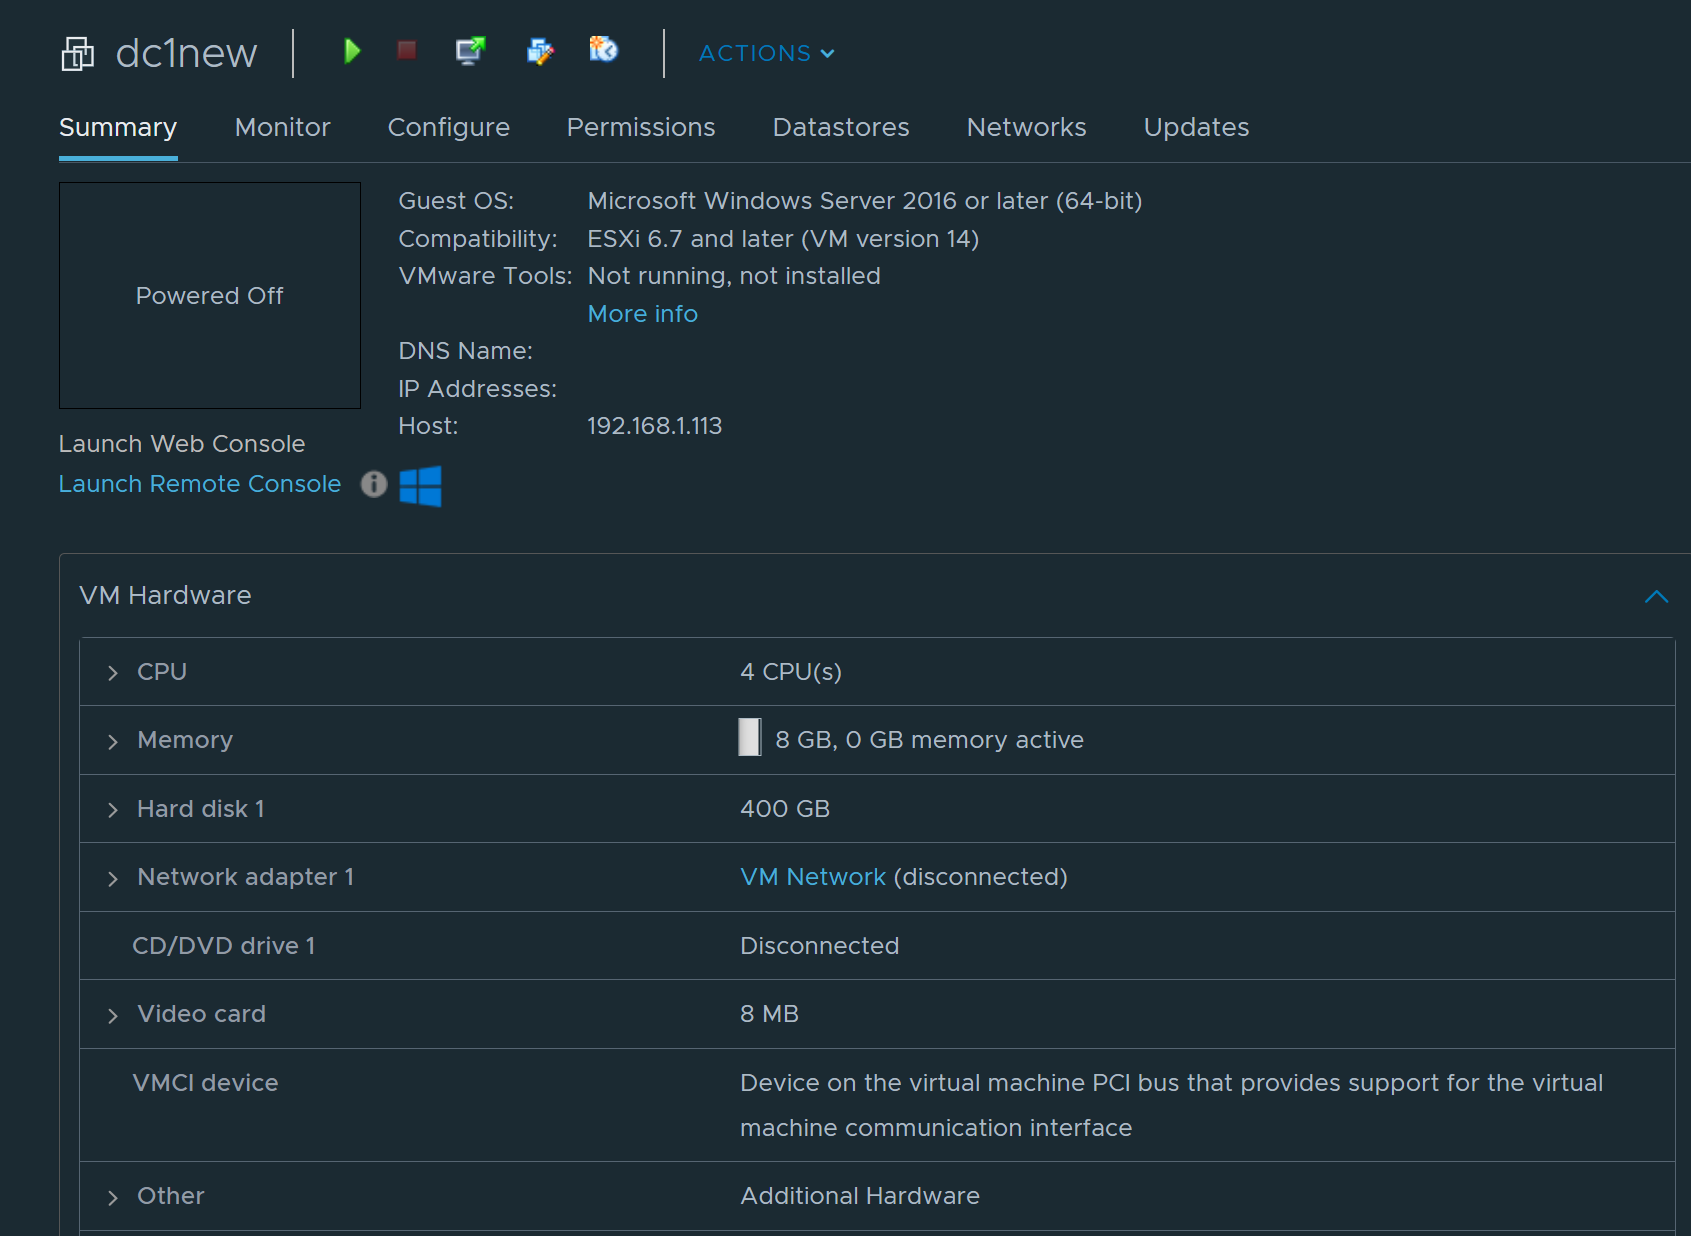1691x1236 pixels.
Task: Open Edit Settings from the toolbar icon
Action: click(x=540, y=51)
